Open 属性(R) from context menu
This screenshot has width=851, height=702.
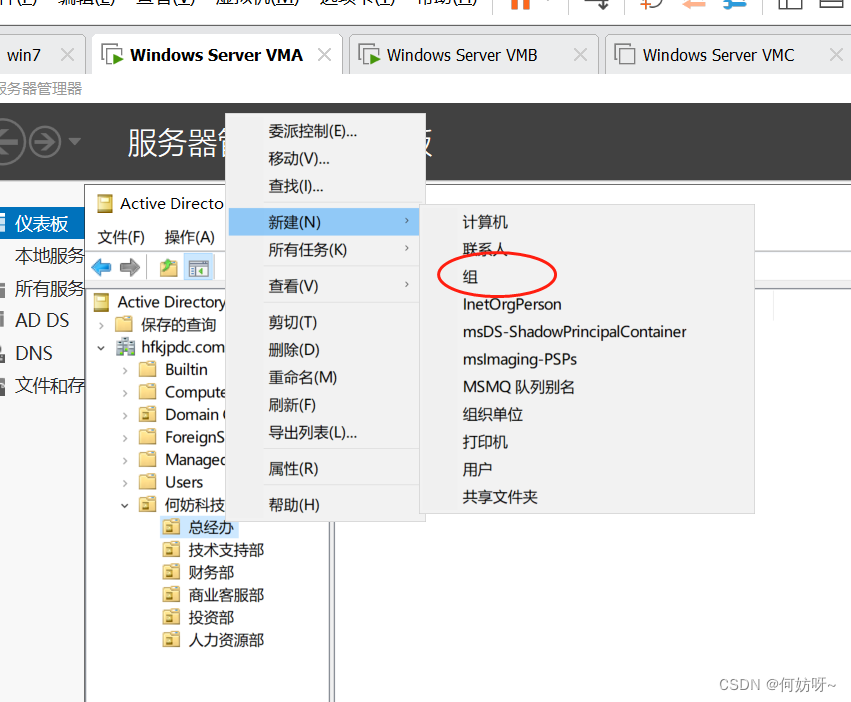293,469
